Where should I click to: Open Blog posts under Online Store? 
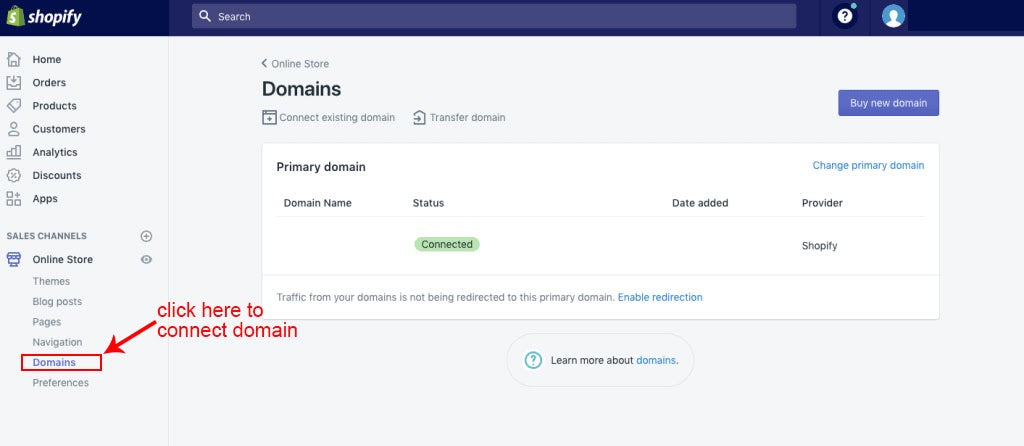57,302
